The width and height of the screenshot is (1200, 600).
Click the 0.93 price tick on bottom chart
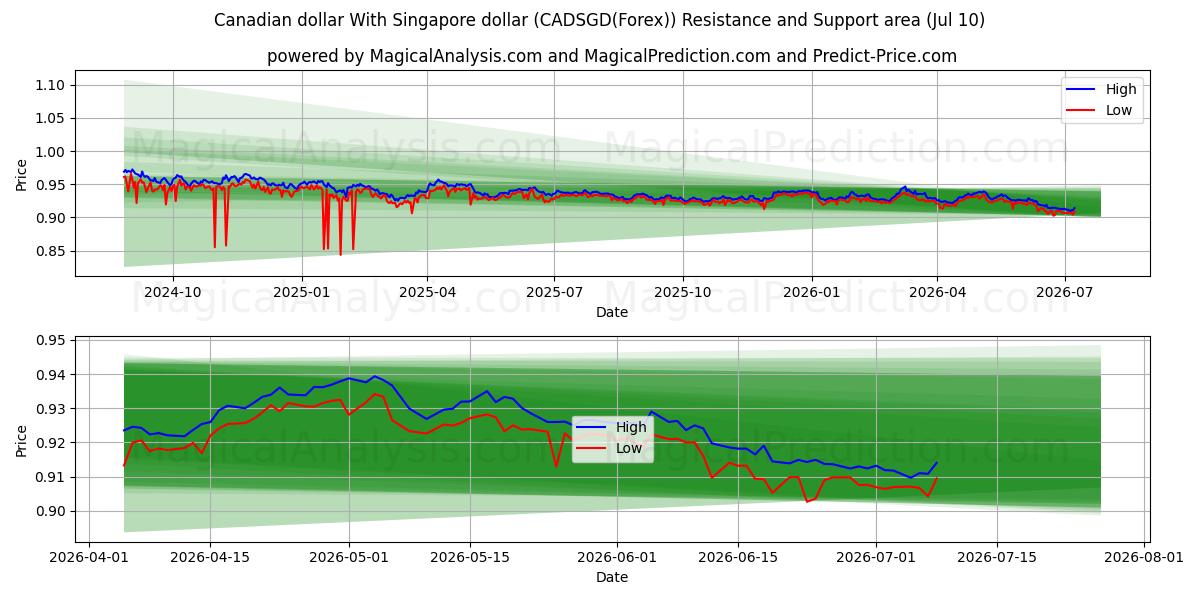(x=51, y=409)
